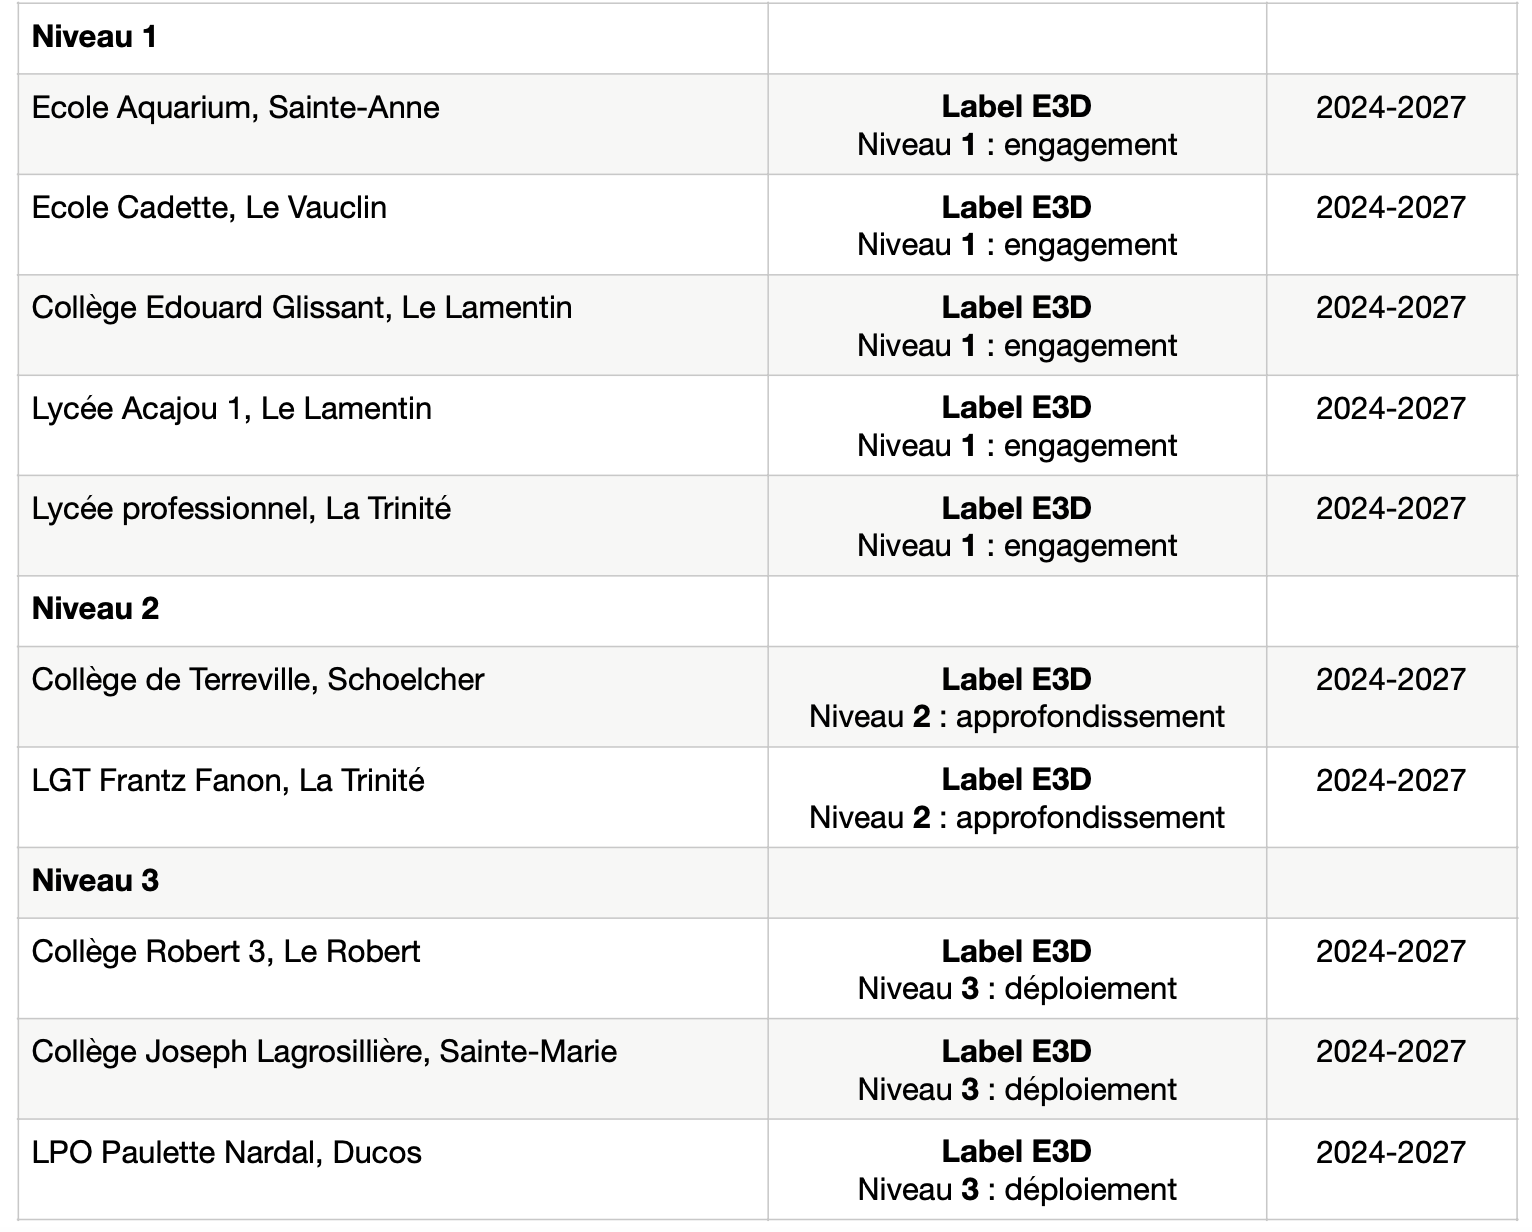Select Collège de Terreville, Schoelcher cell

[x=393, y=697]
